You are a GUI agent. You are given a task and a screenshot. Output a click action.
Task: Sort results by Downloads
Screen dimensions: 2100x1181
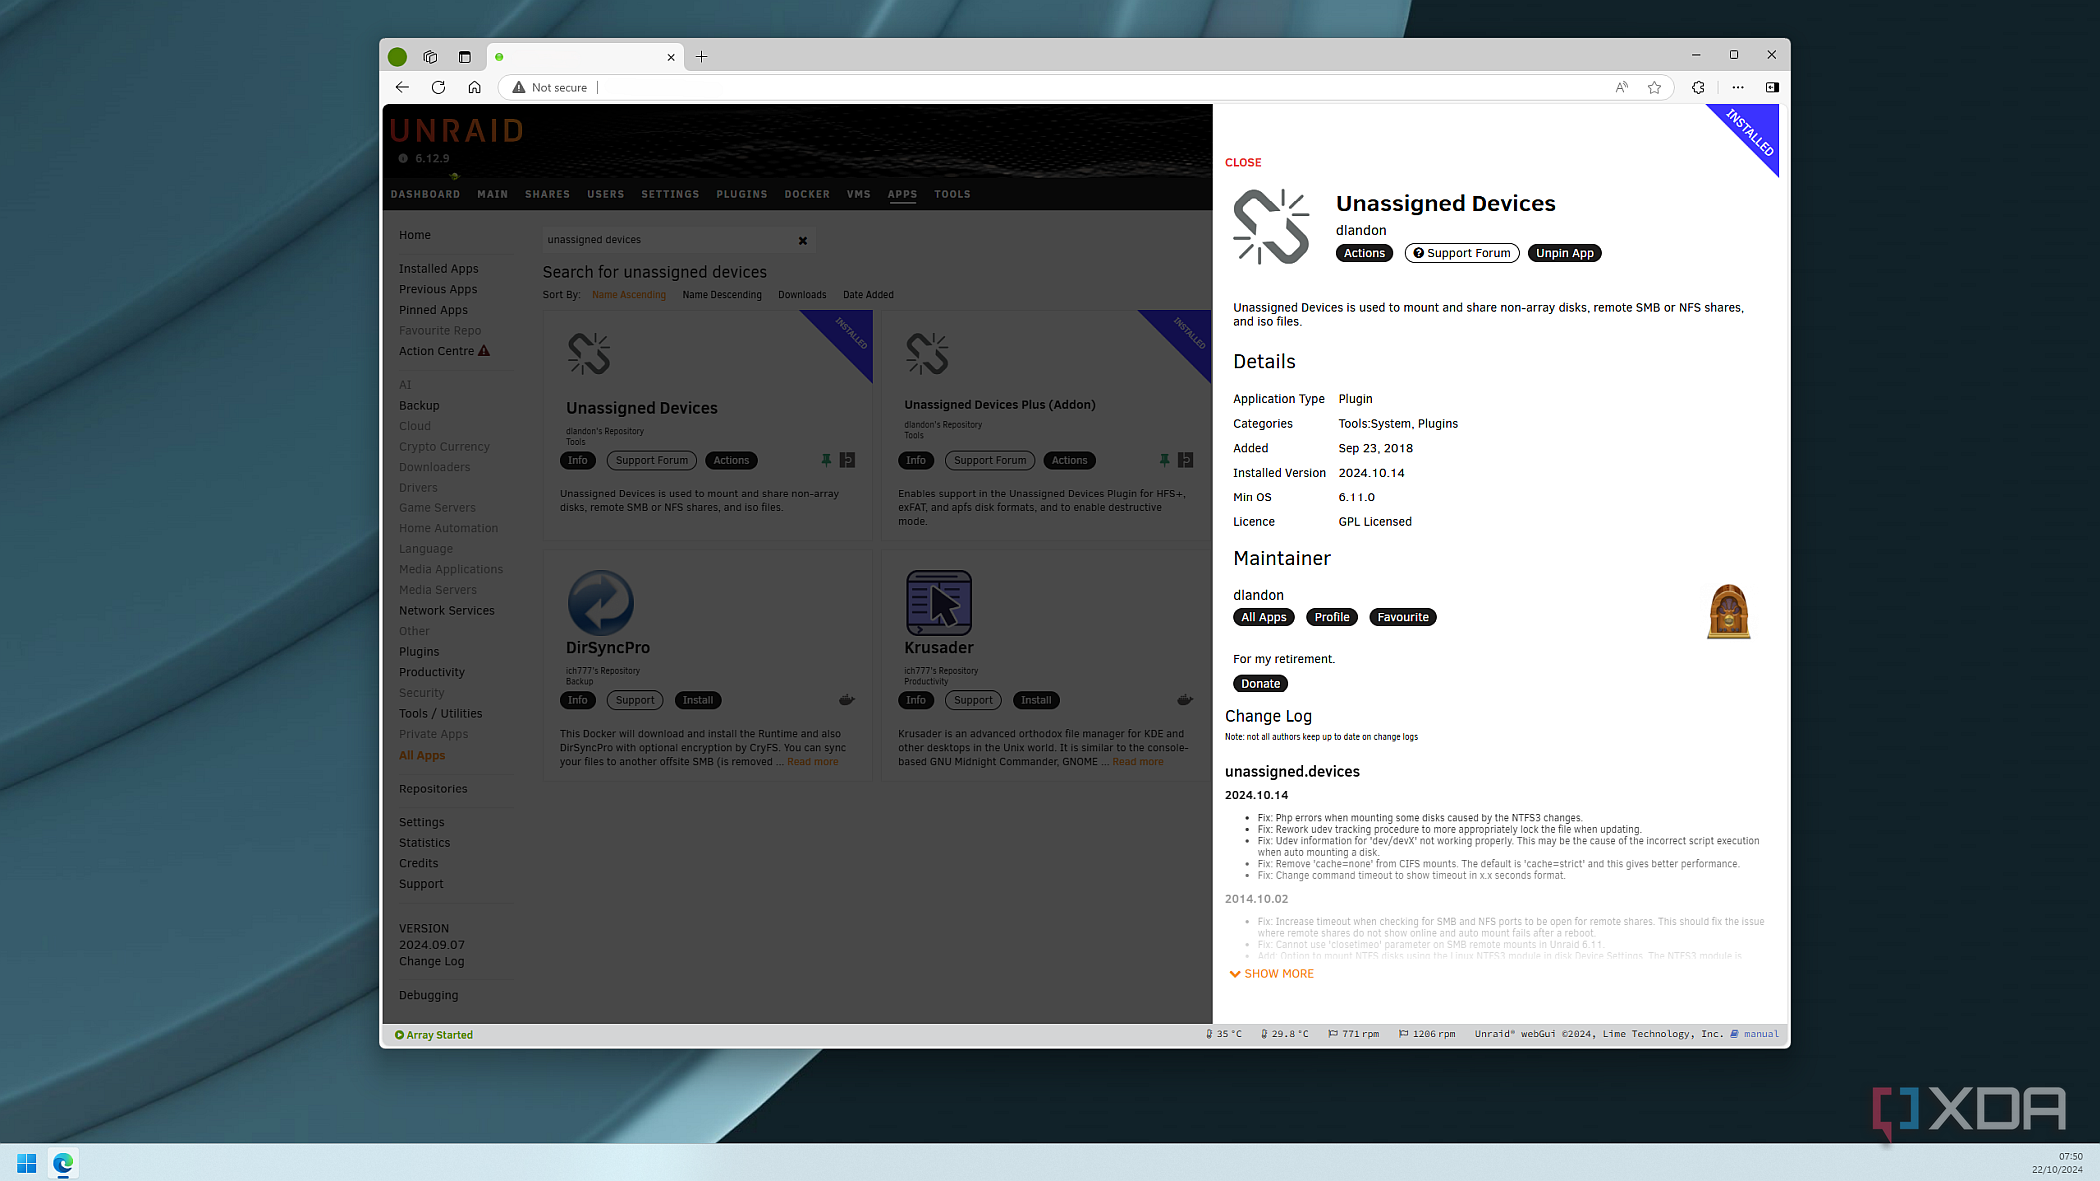click(x=802, y=295)
